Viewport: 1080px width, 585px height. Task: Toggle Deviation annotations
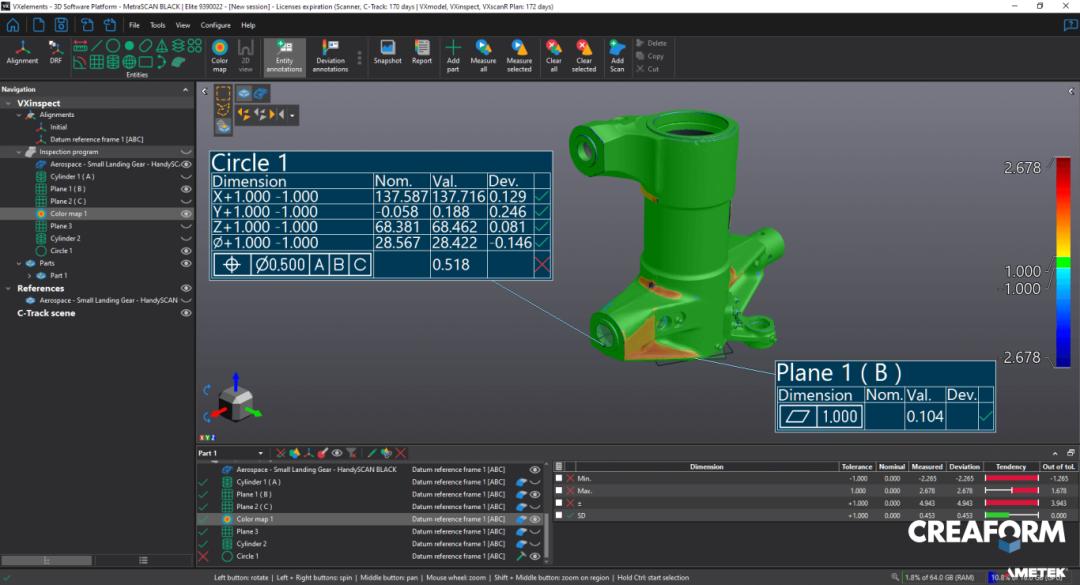tap(331, 56)
